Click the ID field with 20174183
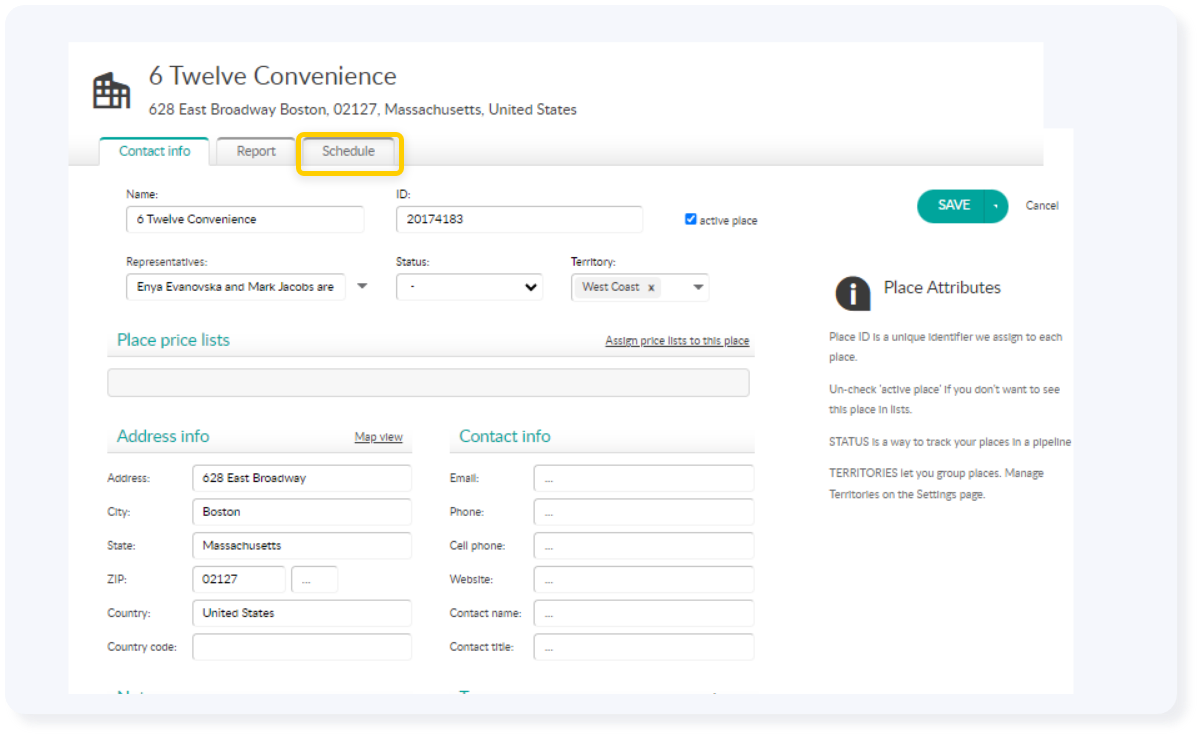 (519, 219)
